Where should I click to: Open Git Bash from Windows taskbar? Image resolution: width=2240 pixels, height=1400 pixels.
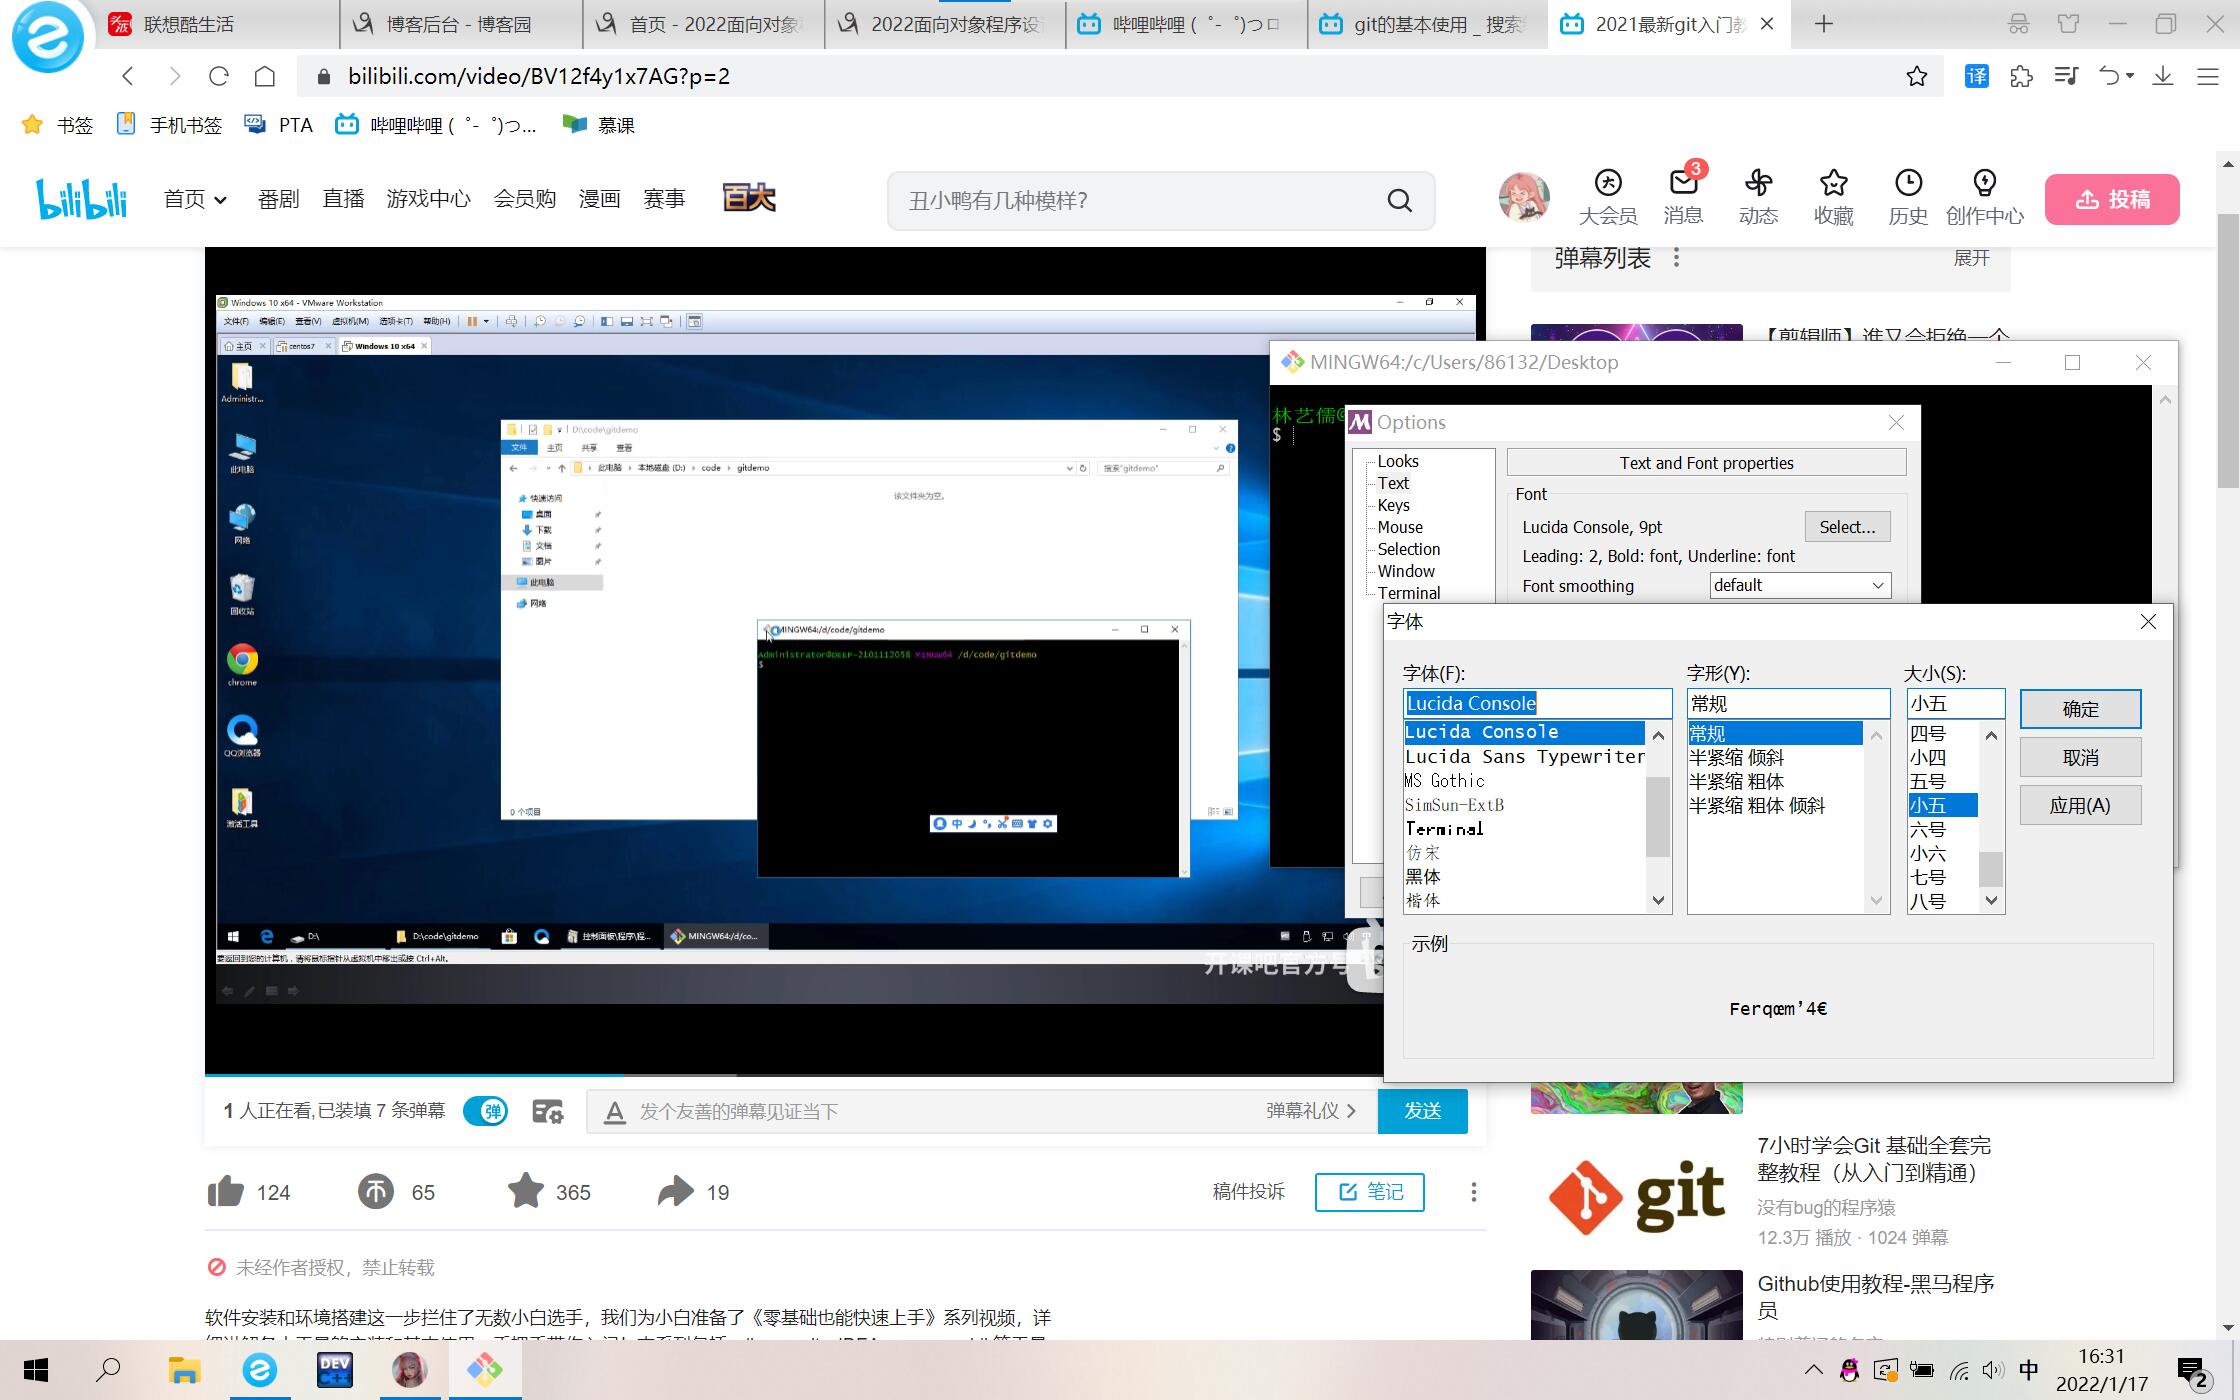coord(484,1369)
